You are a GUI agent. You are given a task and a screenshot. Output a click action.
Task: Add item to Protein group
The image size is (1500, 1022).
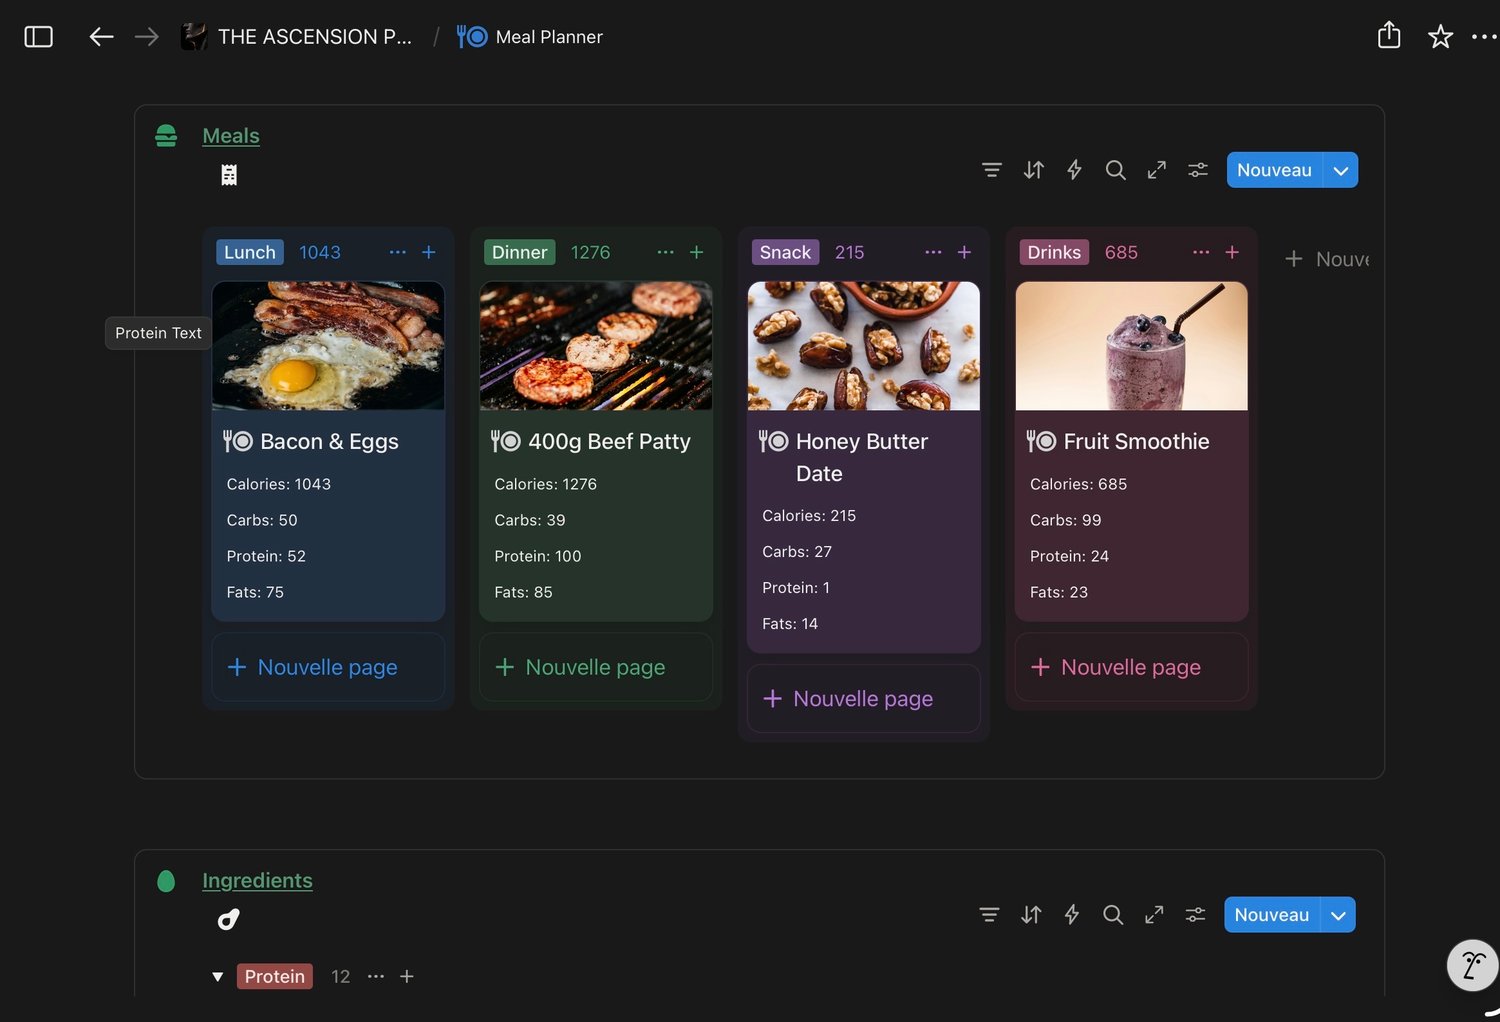pos(407,977)
